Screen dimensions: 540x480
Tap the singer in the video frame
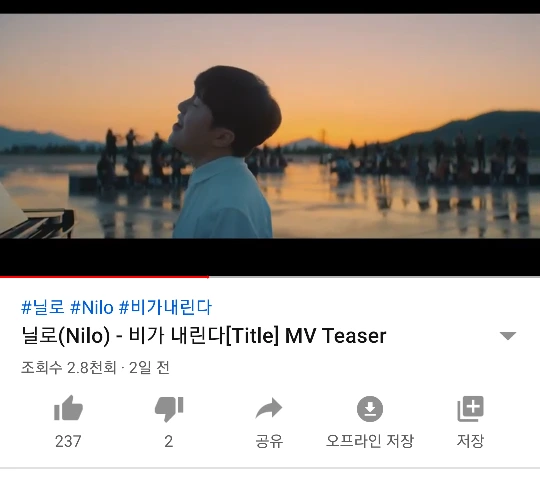[x=224, y=152]
